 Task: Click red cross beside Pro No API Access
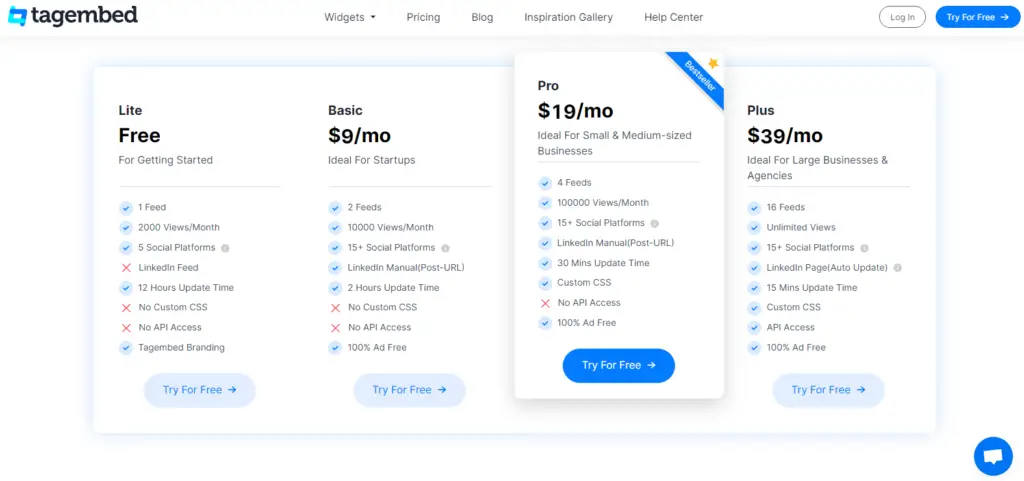[545, 303]
